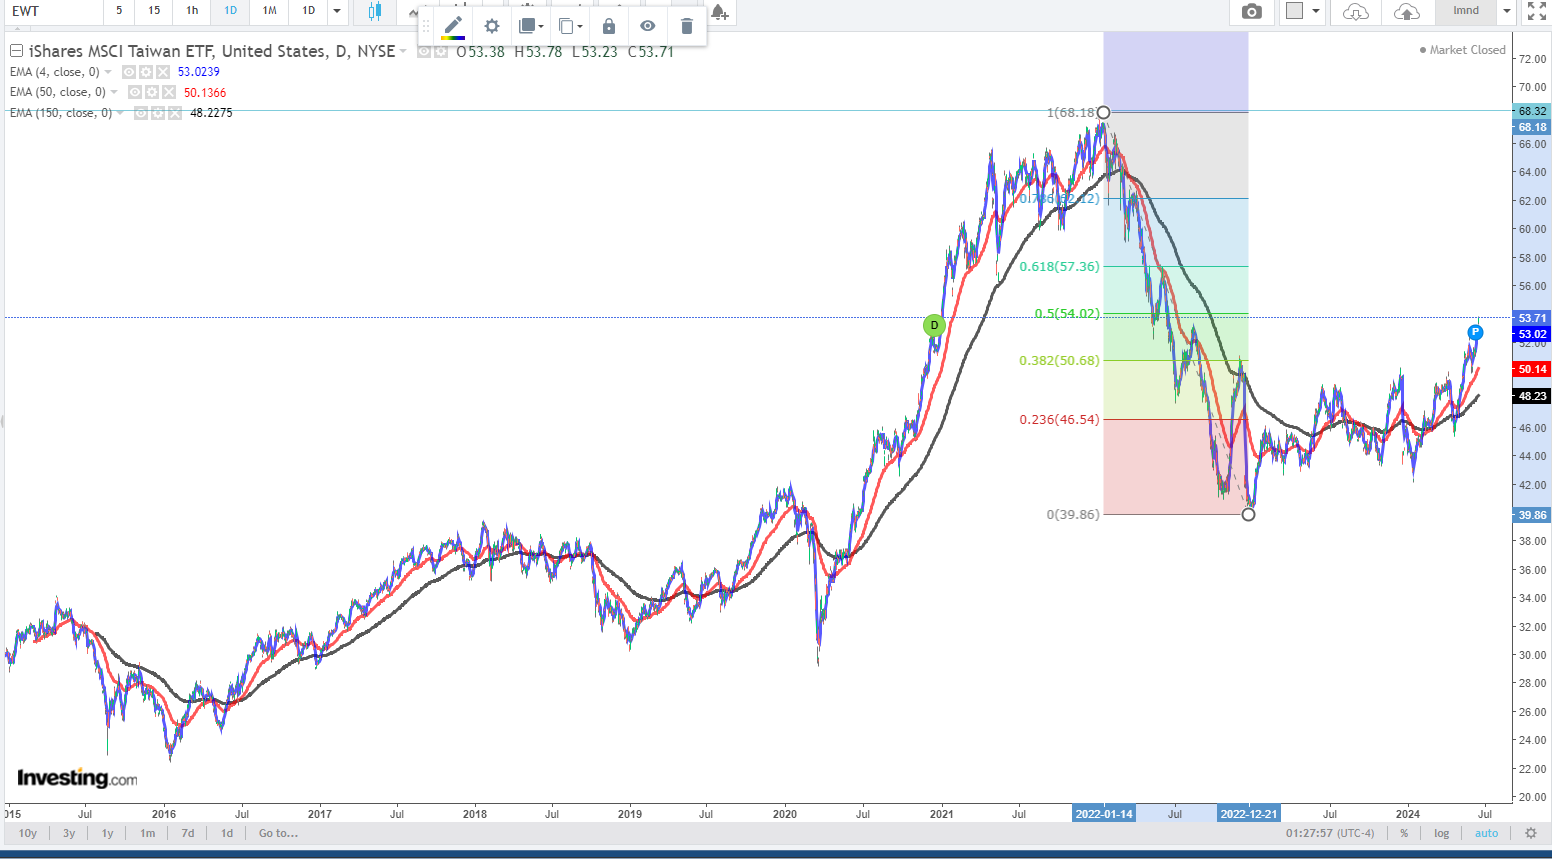Zoom to 3y range
This screenshot has height=859, width=1552.
69,833
